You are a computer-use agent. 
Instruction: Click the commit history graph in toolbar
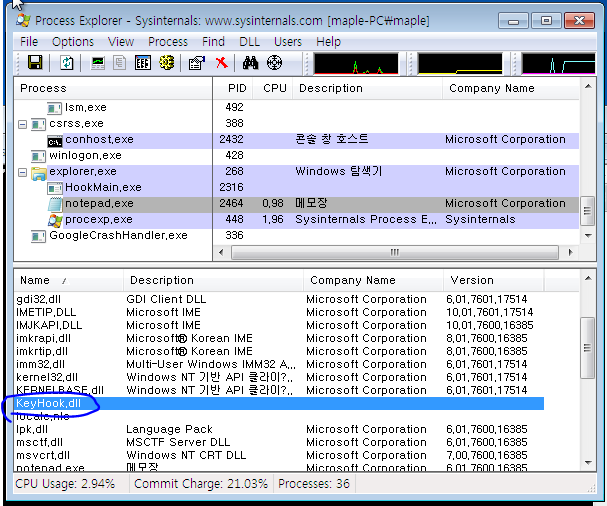(x=460, y=63)
